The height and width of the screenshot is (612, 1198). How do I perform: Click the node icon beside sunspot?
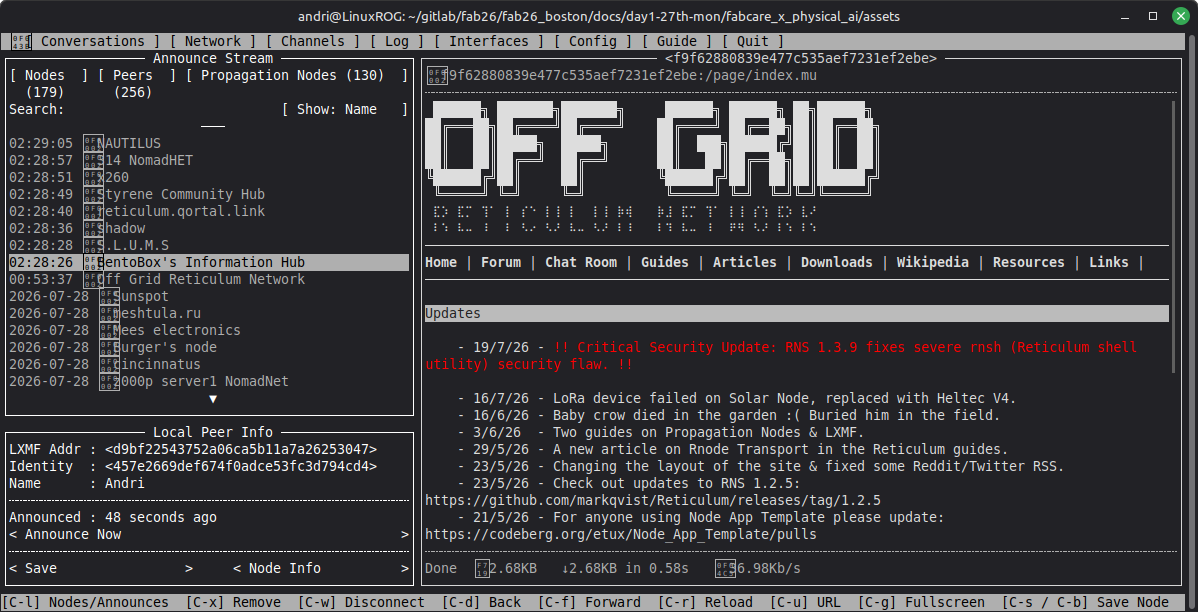pos(109,296)
